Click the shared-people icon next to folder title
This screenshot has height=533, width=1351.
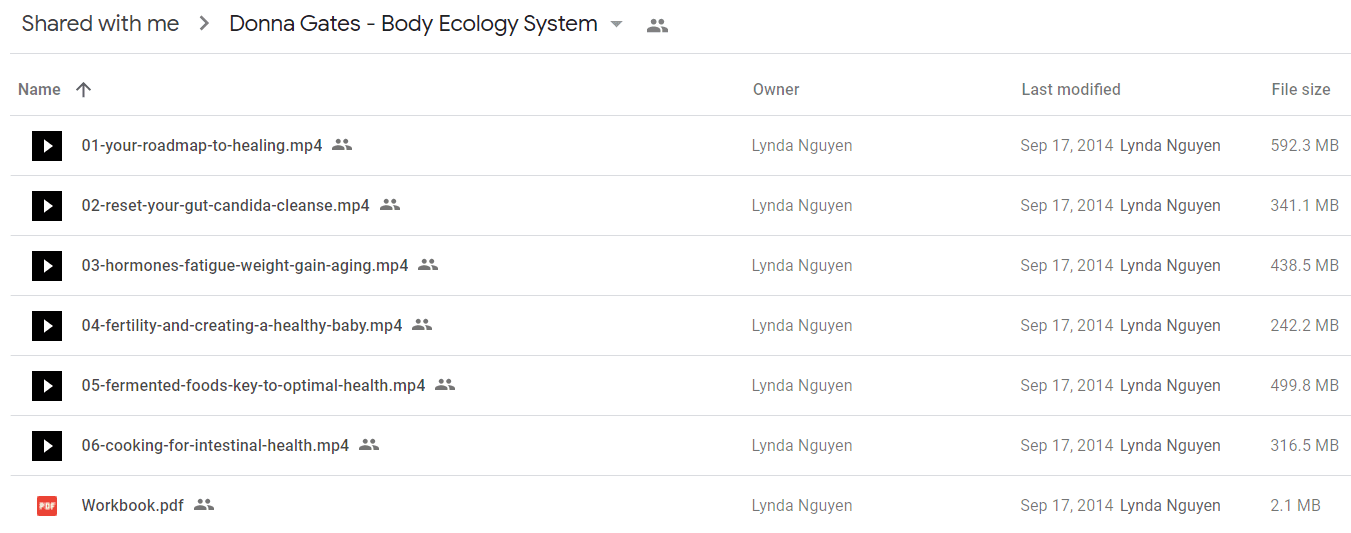tap(657, 26)
